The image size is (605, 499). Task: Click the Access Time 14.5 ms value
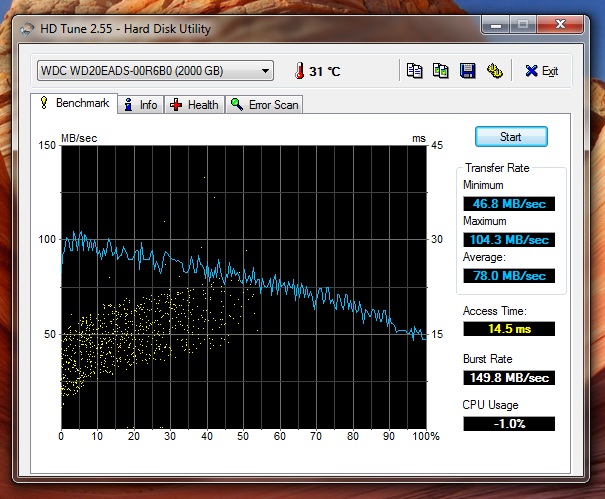tap(508, 328)
